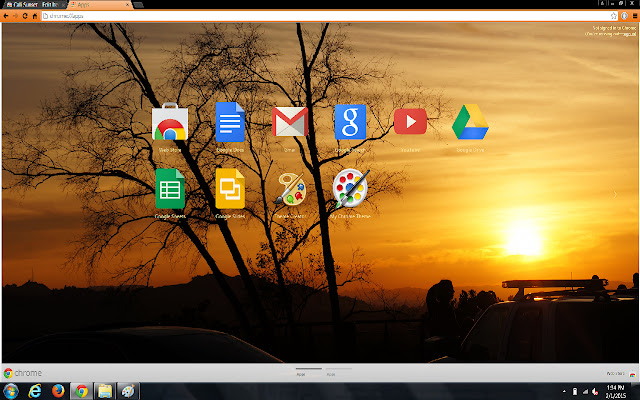Select the second Apps page indicator
This screenshot has width=640, height=400.
pyautogui.click(x=338, y=371)
